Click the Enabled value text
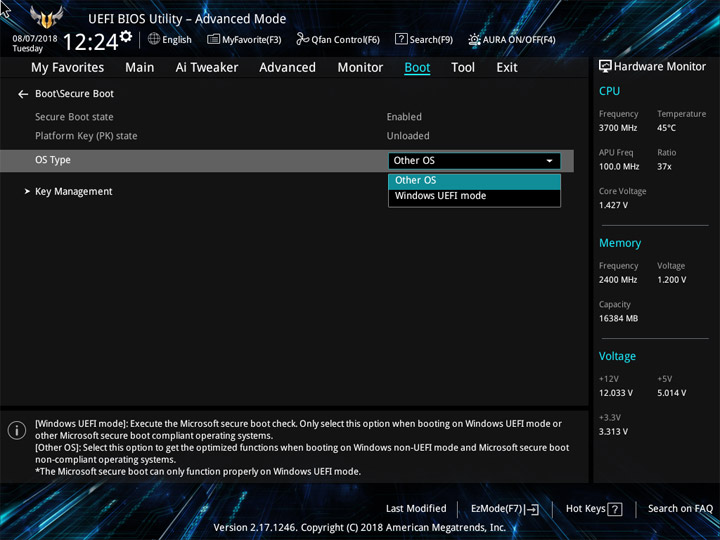Image resolution: width=720 pixels, height=540 pixels. click(404, 117)
